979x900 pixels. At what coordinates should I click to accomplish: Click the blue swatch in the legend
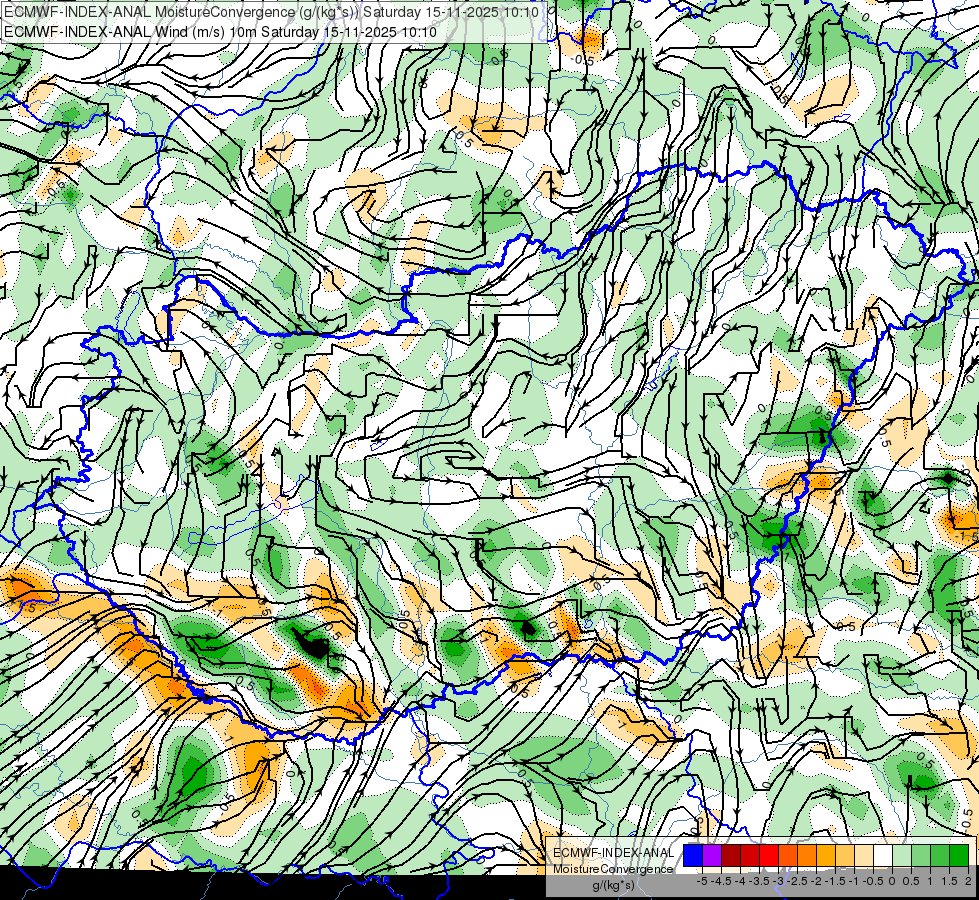tap(693, 855)
